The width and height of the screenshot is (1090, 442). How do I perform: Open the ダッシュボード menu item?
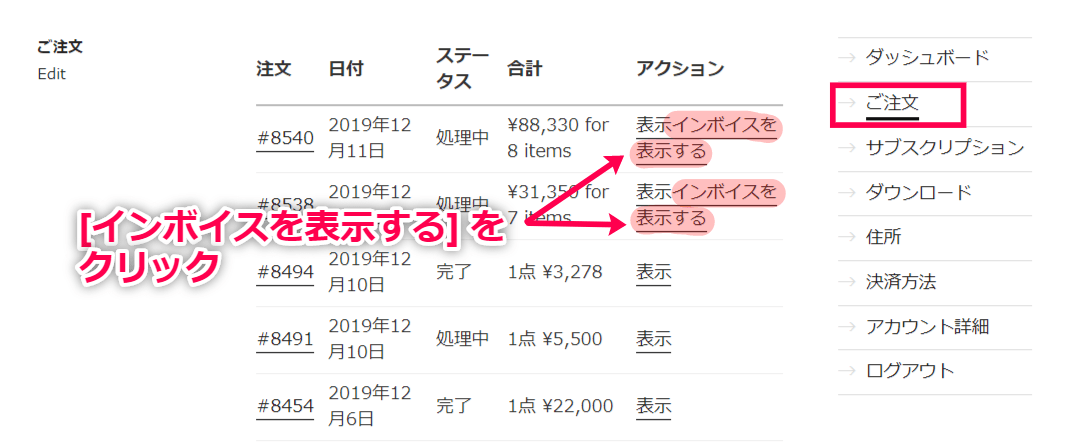(x=927, y=57)
